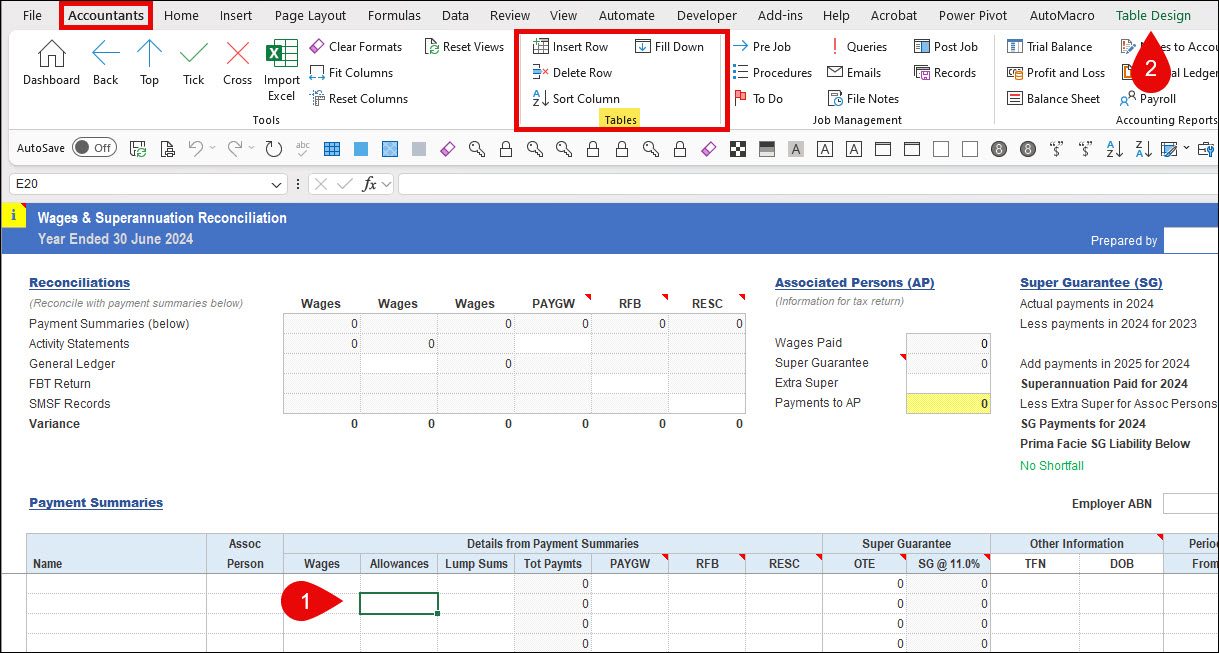Viewport: 1219px width, 653px height.
Task: Click the yellow info 'i' icon
Action: click(x=13, y=216)
